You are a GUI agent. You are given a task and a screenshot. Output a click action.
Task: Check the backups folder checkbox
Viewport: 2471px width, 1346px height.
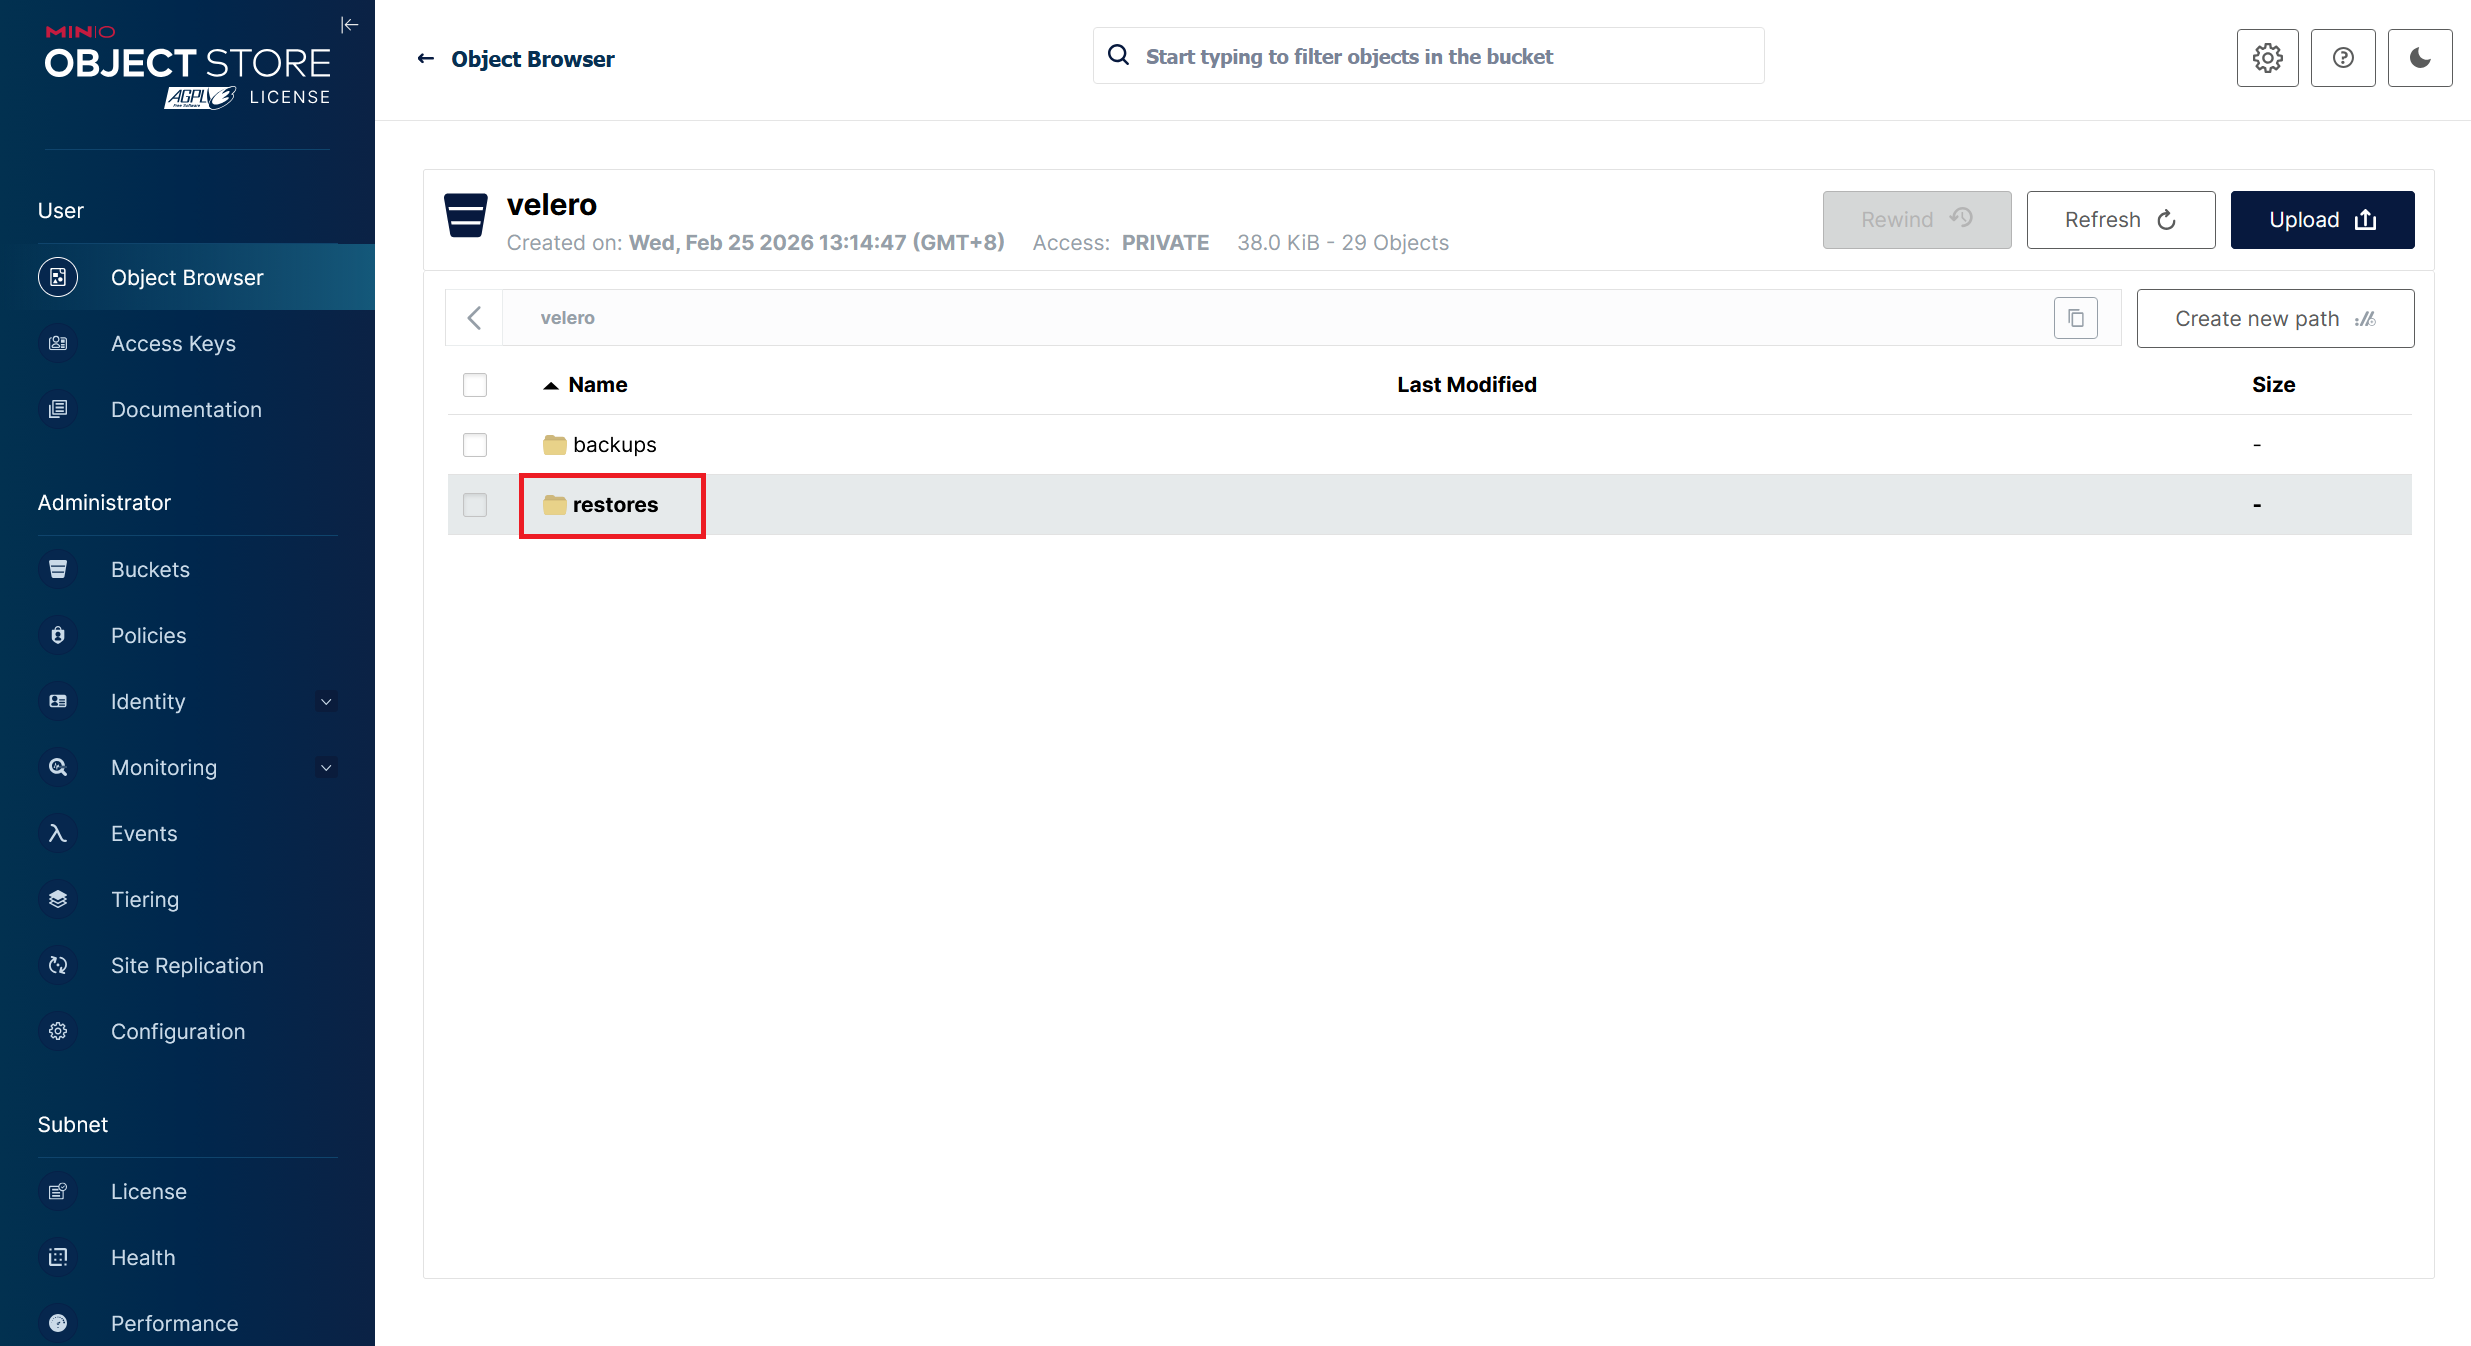coord(475,445)
